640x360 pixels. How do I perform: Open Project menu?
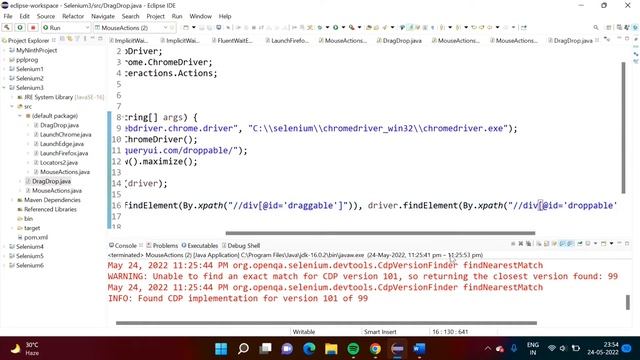pyautogui.click(x=156, y=16)
